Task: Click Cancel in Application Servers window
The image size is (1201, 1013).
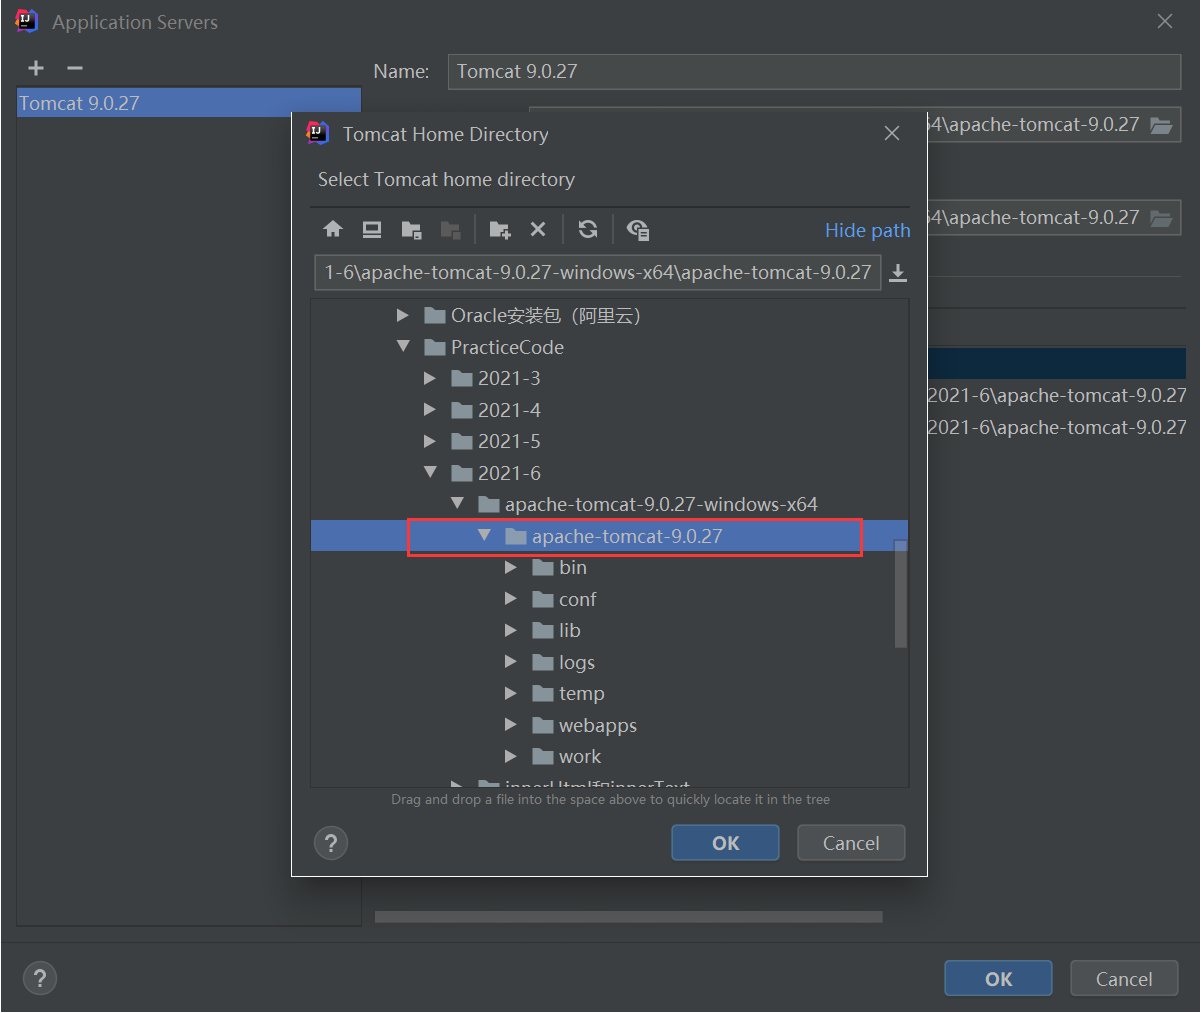Action: pyautogui.click(x=1124, y=979)
